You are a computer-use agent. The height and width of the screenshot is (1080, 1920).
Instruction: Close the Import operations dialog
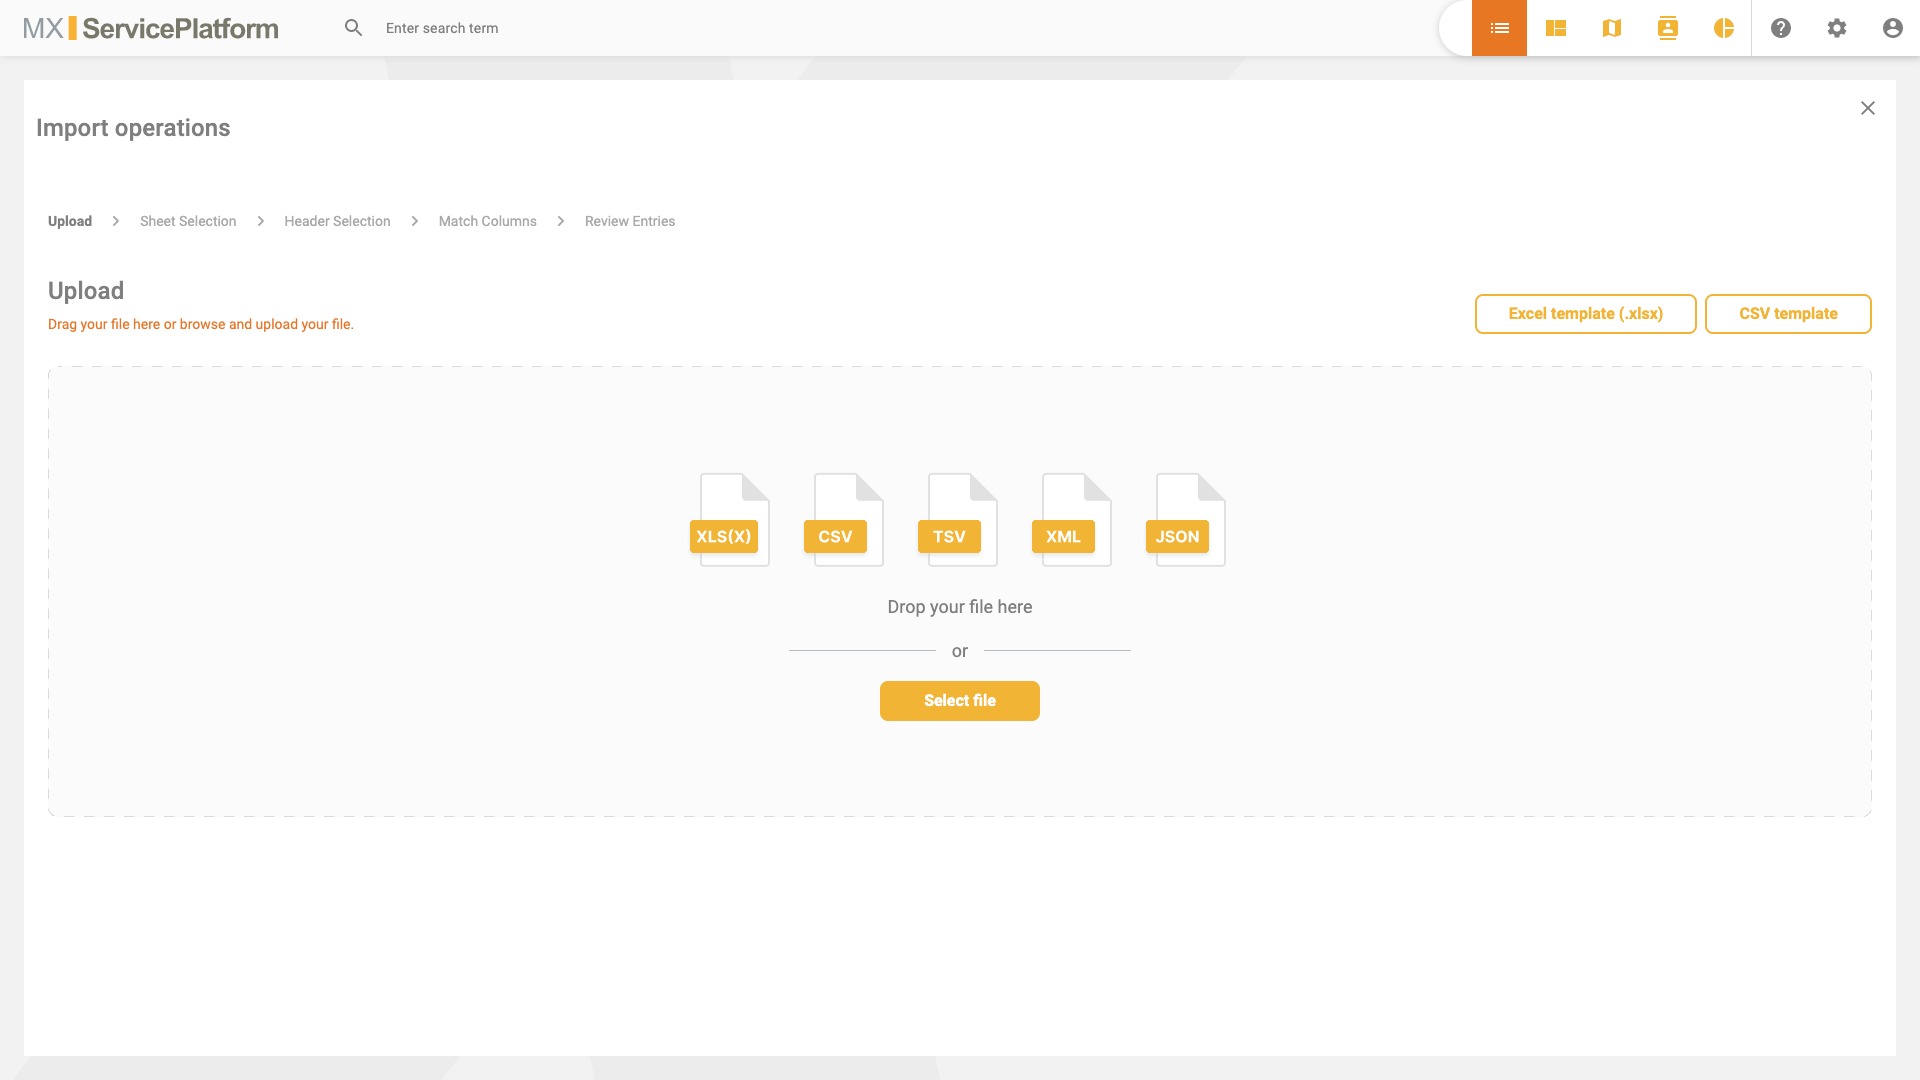pyautogui.click(x=1868, y=108)
